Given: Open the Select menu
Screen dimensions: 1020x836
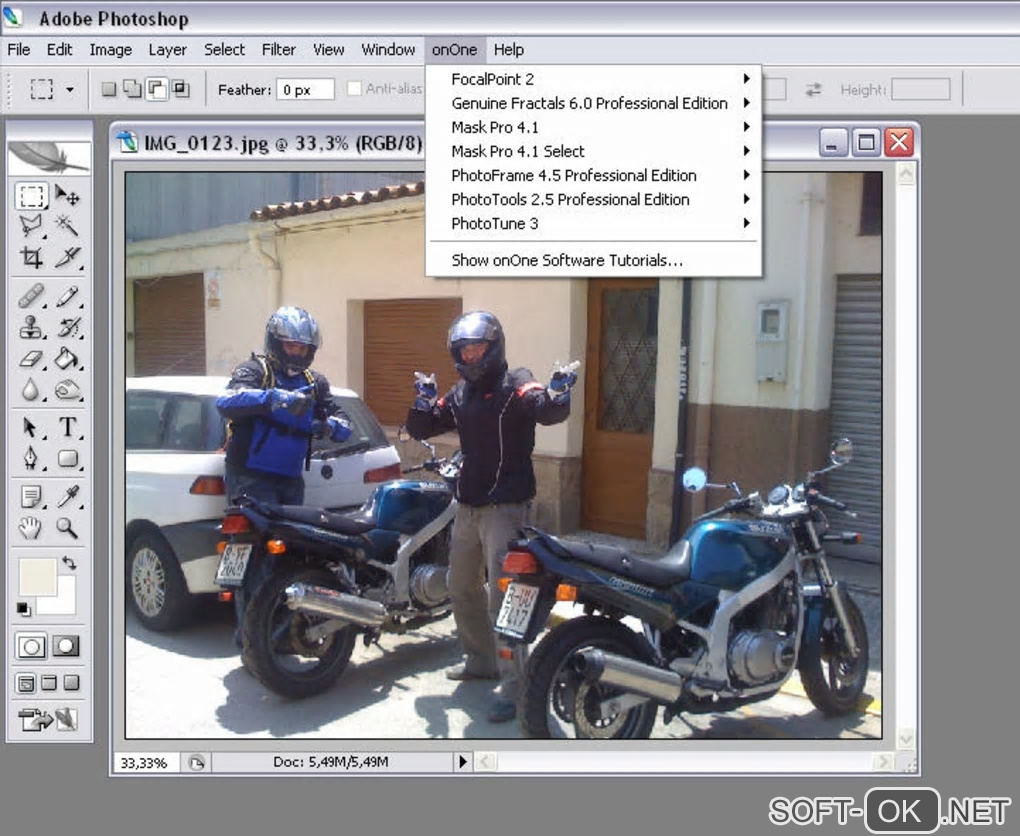Looking at the screenshot, I should click(x=224, y=49).
